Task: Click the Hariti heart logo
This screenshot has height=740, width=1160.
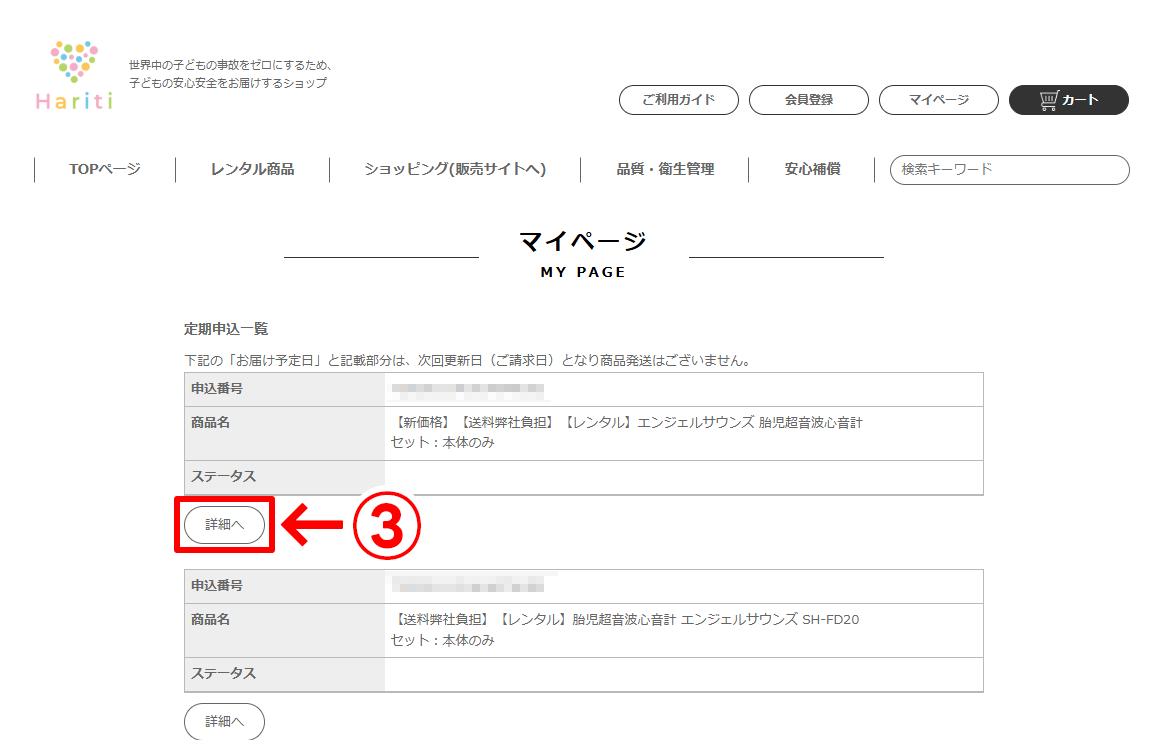Action: pos(74,75)
